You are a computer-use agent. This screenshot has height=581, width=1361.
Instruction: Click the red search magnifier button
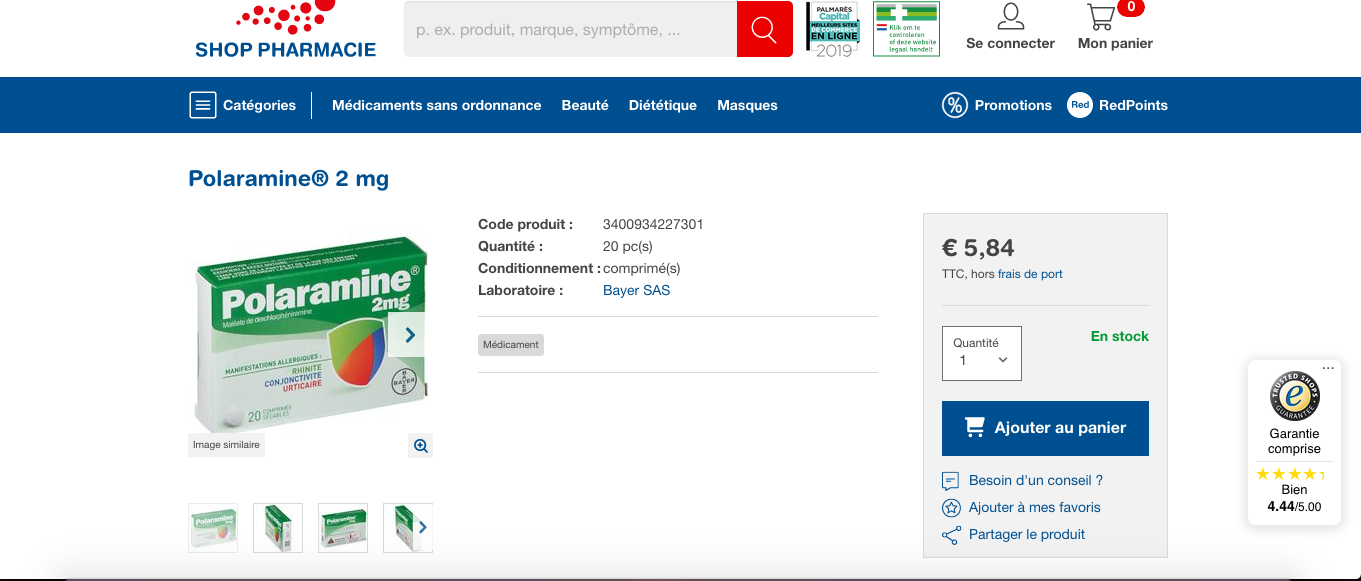[765, 29]
